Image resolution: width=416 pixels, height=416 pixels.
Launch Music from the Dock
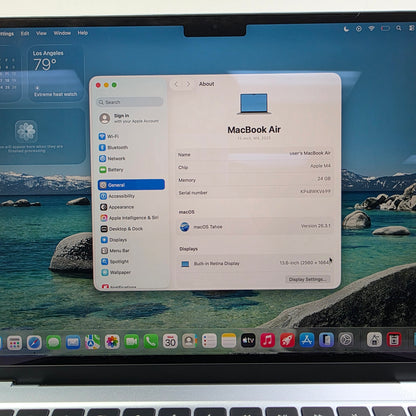click(x=268, y=340)
